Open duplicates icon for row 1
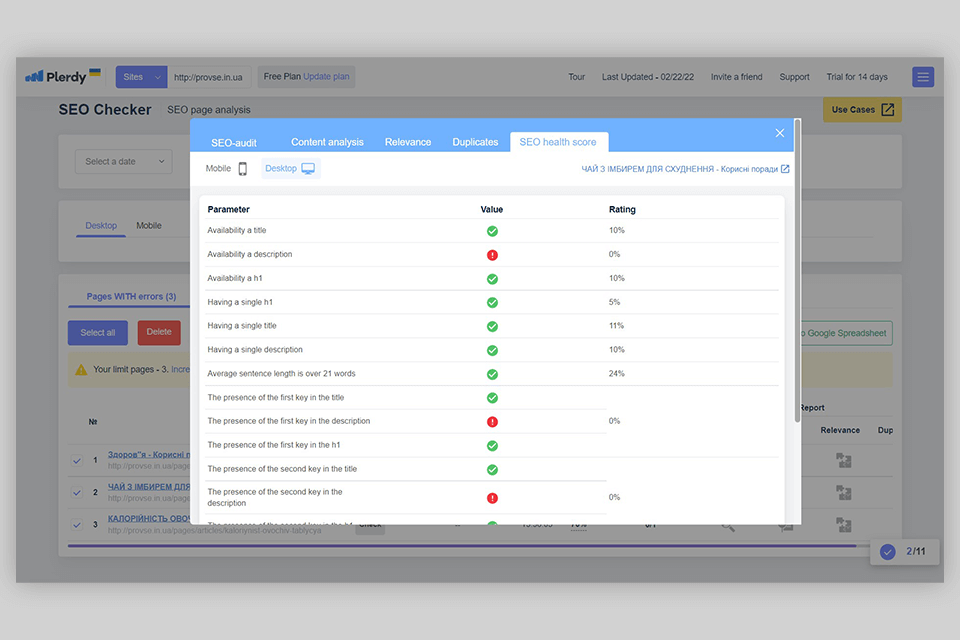This screenshot has width=960, height=640. point(844,461)
